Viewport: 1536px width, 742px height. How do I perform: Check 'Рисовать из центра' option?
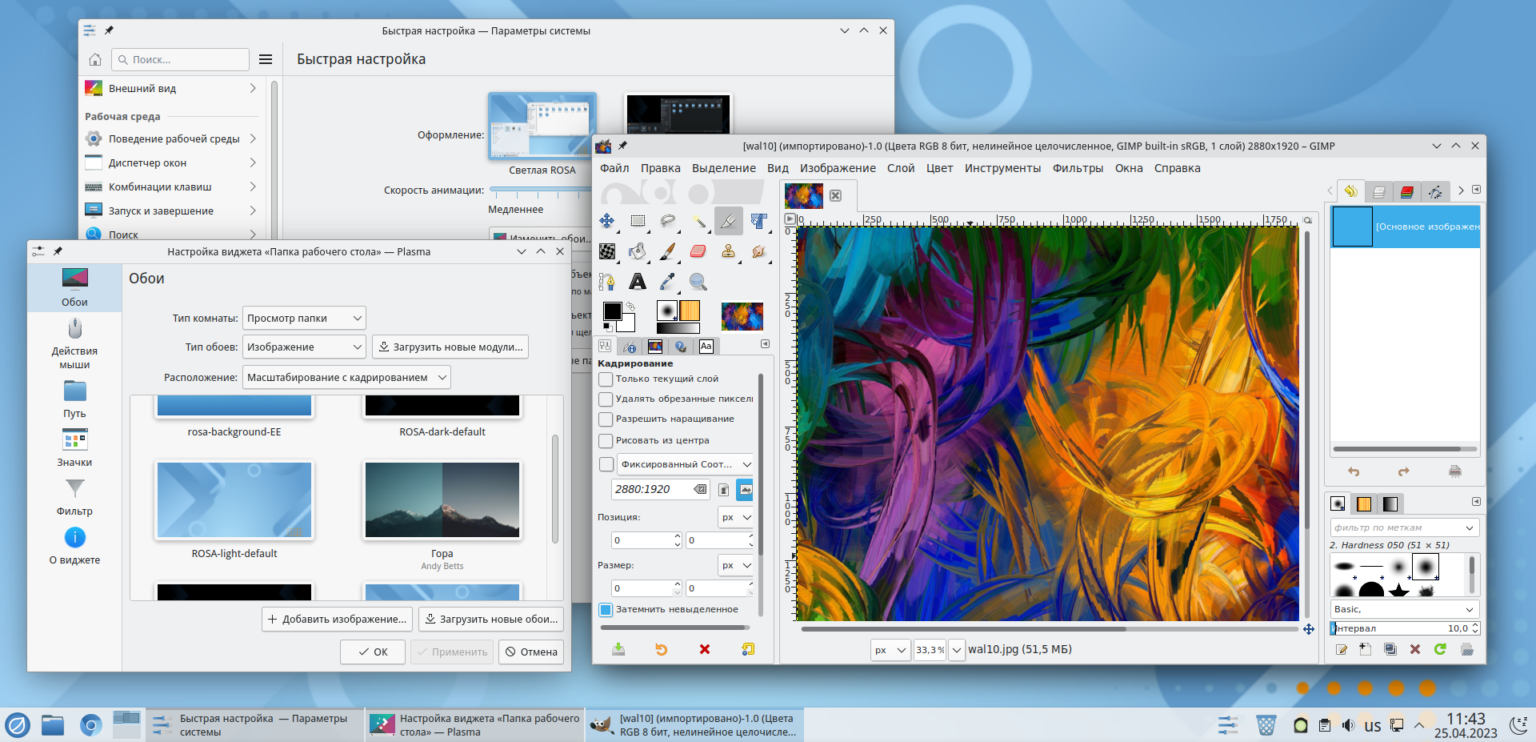(x=606, y=440)
